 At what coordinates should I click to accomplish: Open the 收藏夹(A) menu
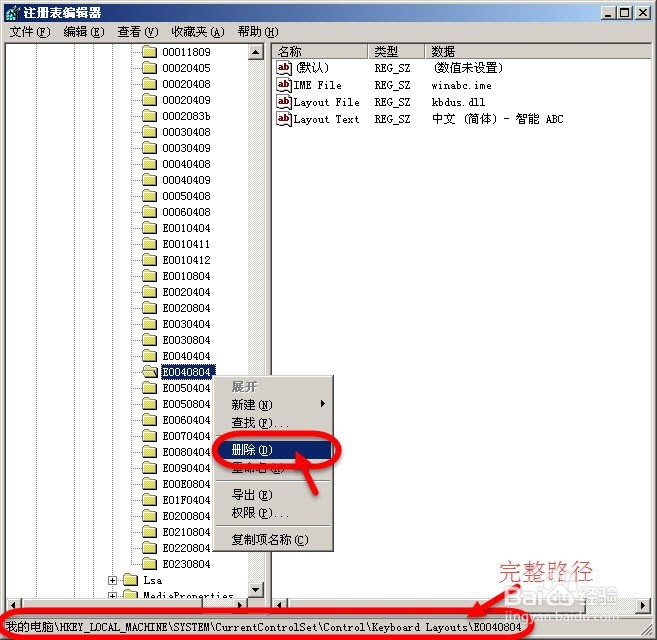(198, 32)
